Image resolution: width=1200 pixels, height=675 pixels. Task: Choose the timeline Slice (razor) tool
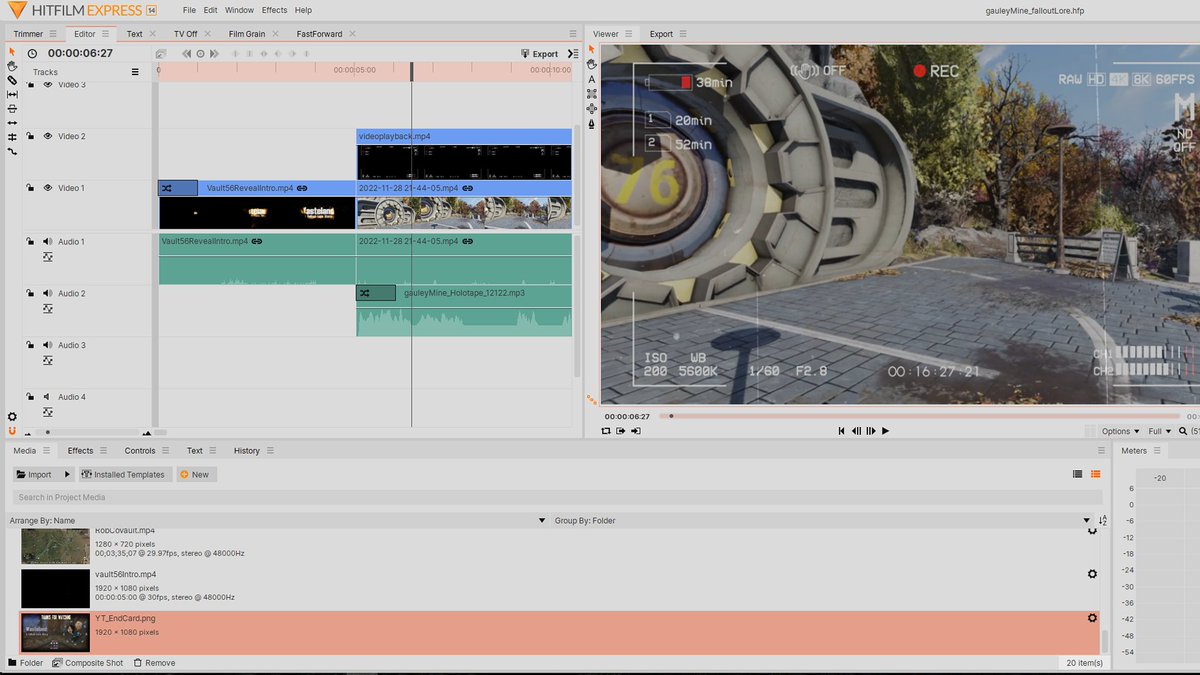(12, 80)
